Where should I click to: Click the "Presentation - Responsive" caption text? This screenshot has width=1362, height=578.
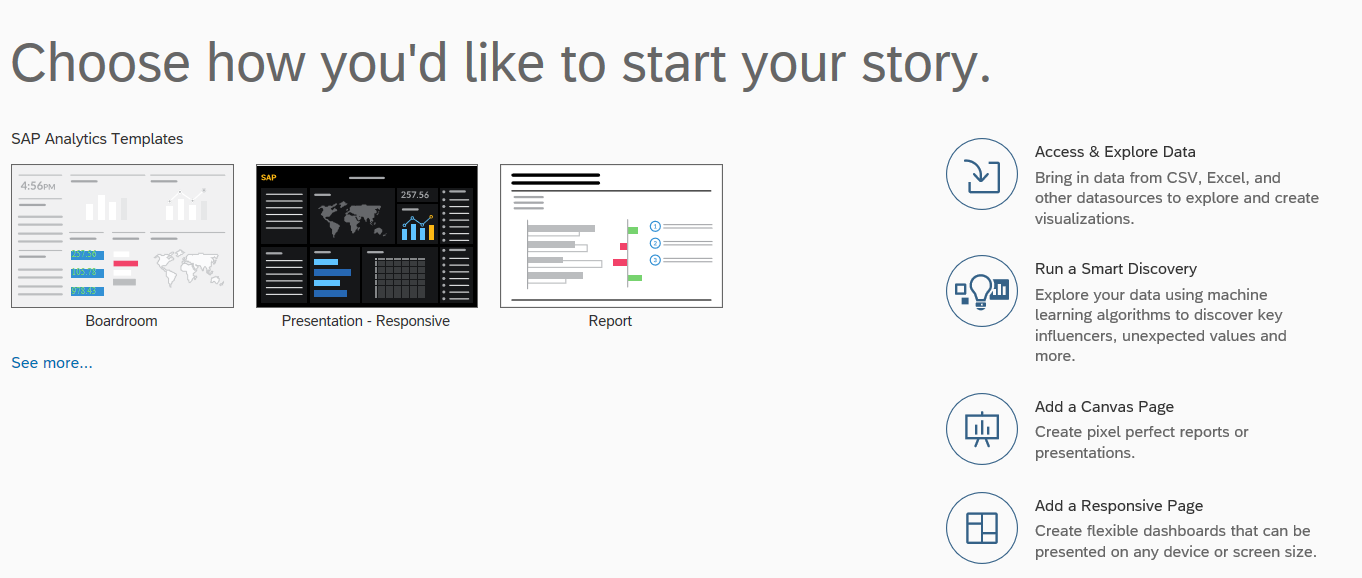tap(366, 321)
